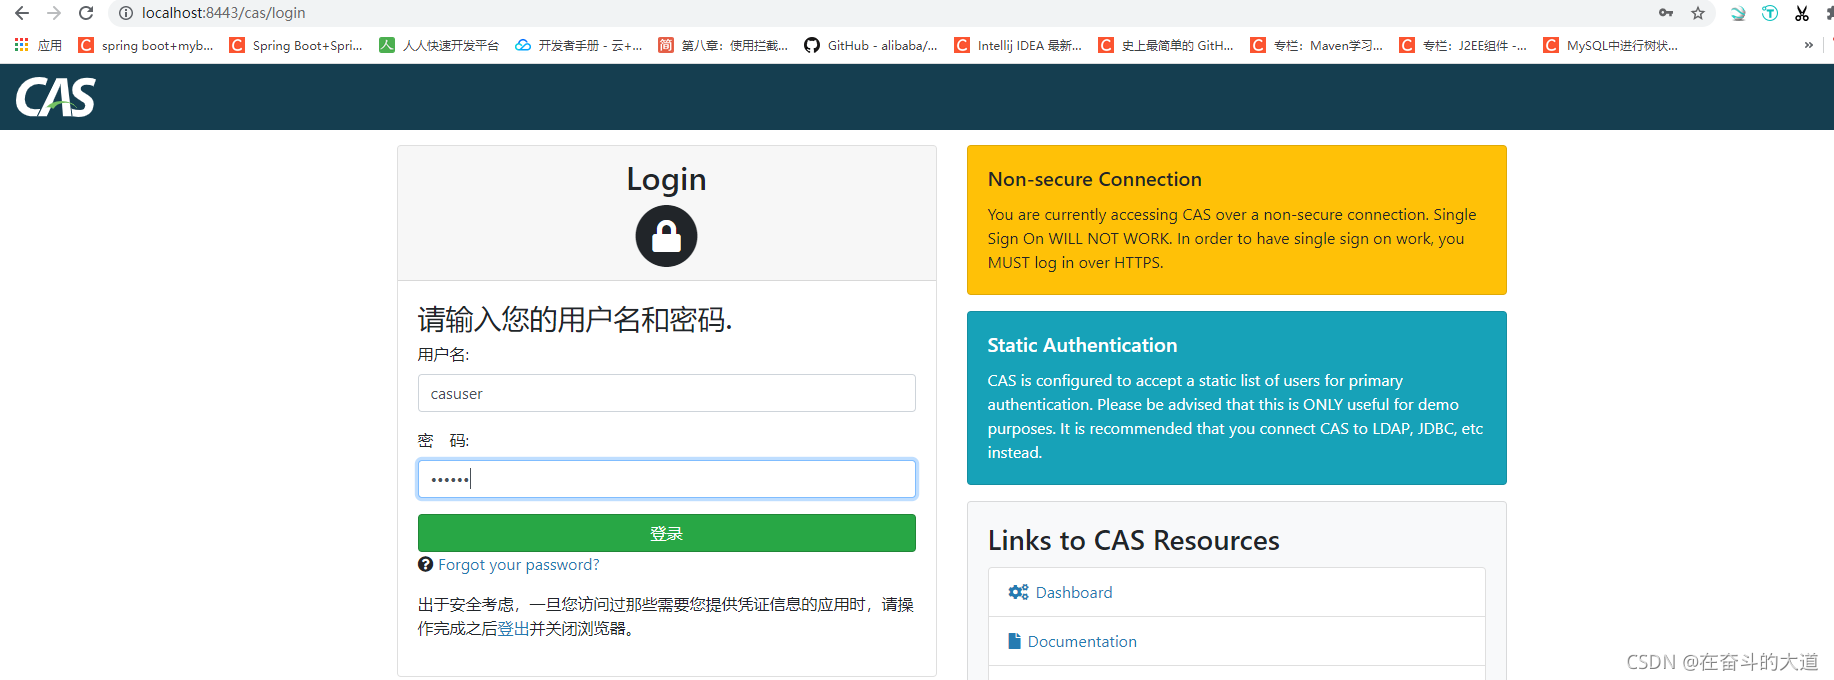This screenshot has height=680, width=1834.
Task: Click the scissors extension icon
Action: (x=1802, y=13)
